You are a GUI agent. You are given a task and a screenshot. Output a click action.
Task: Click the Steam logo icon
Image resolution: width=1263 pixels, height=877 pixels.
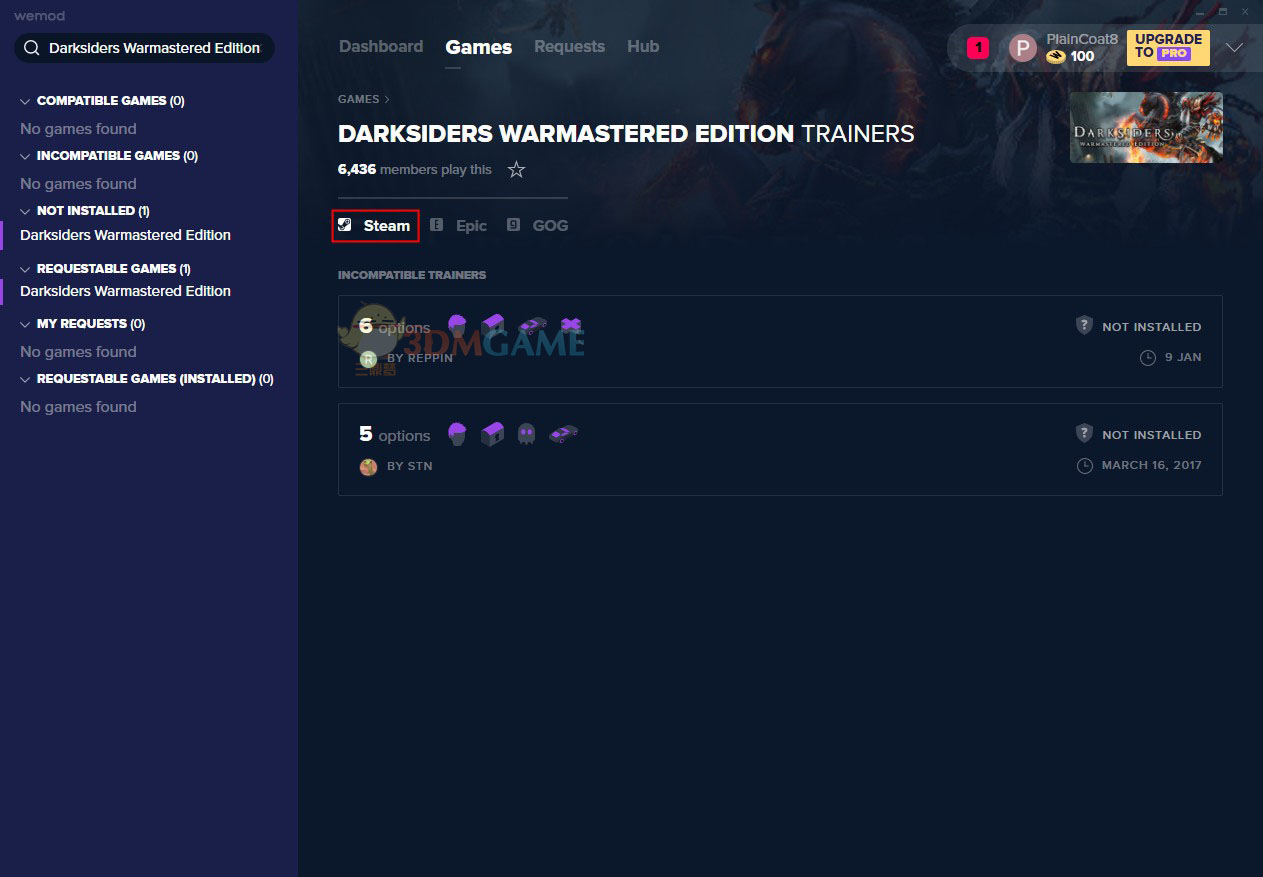click(345, 225)
